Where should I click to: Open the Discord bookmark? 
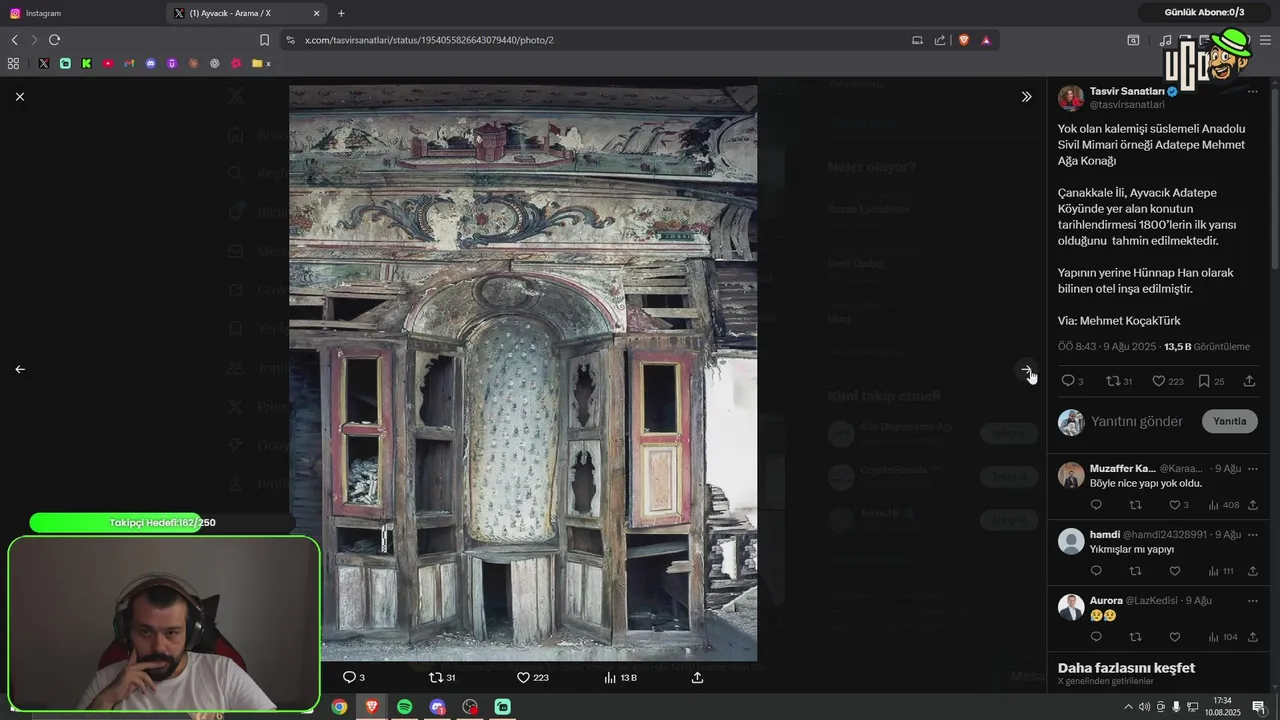[151, 63]
